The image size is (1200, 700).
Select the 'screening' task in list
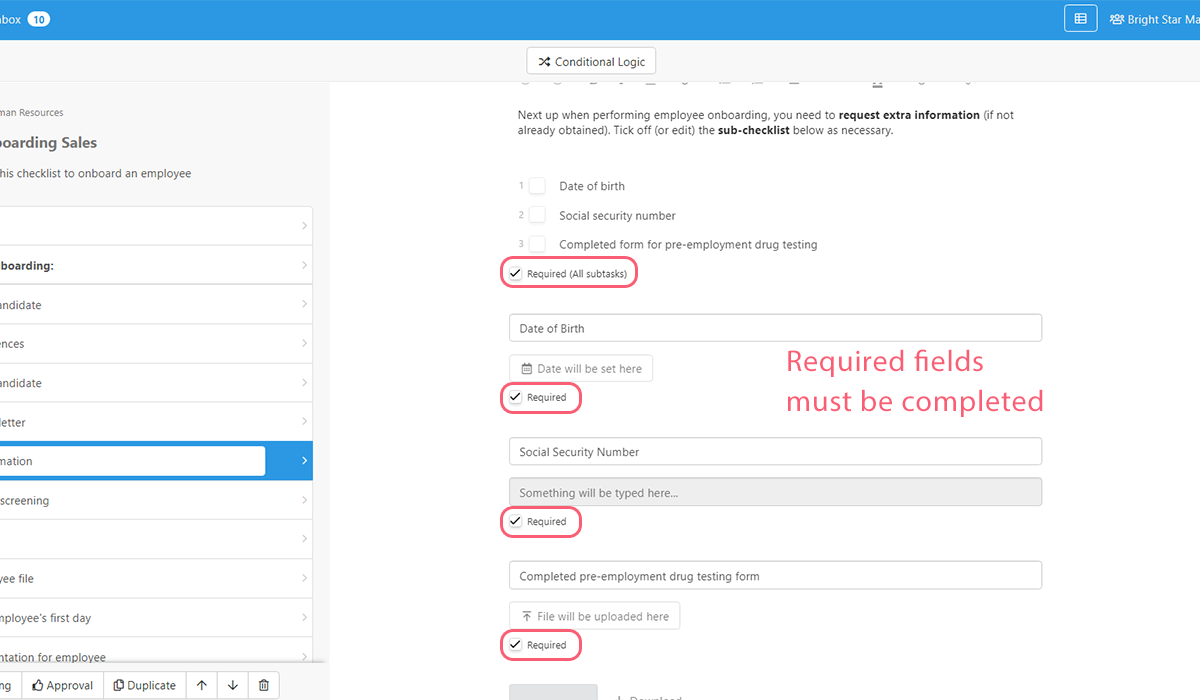[156, 501]
